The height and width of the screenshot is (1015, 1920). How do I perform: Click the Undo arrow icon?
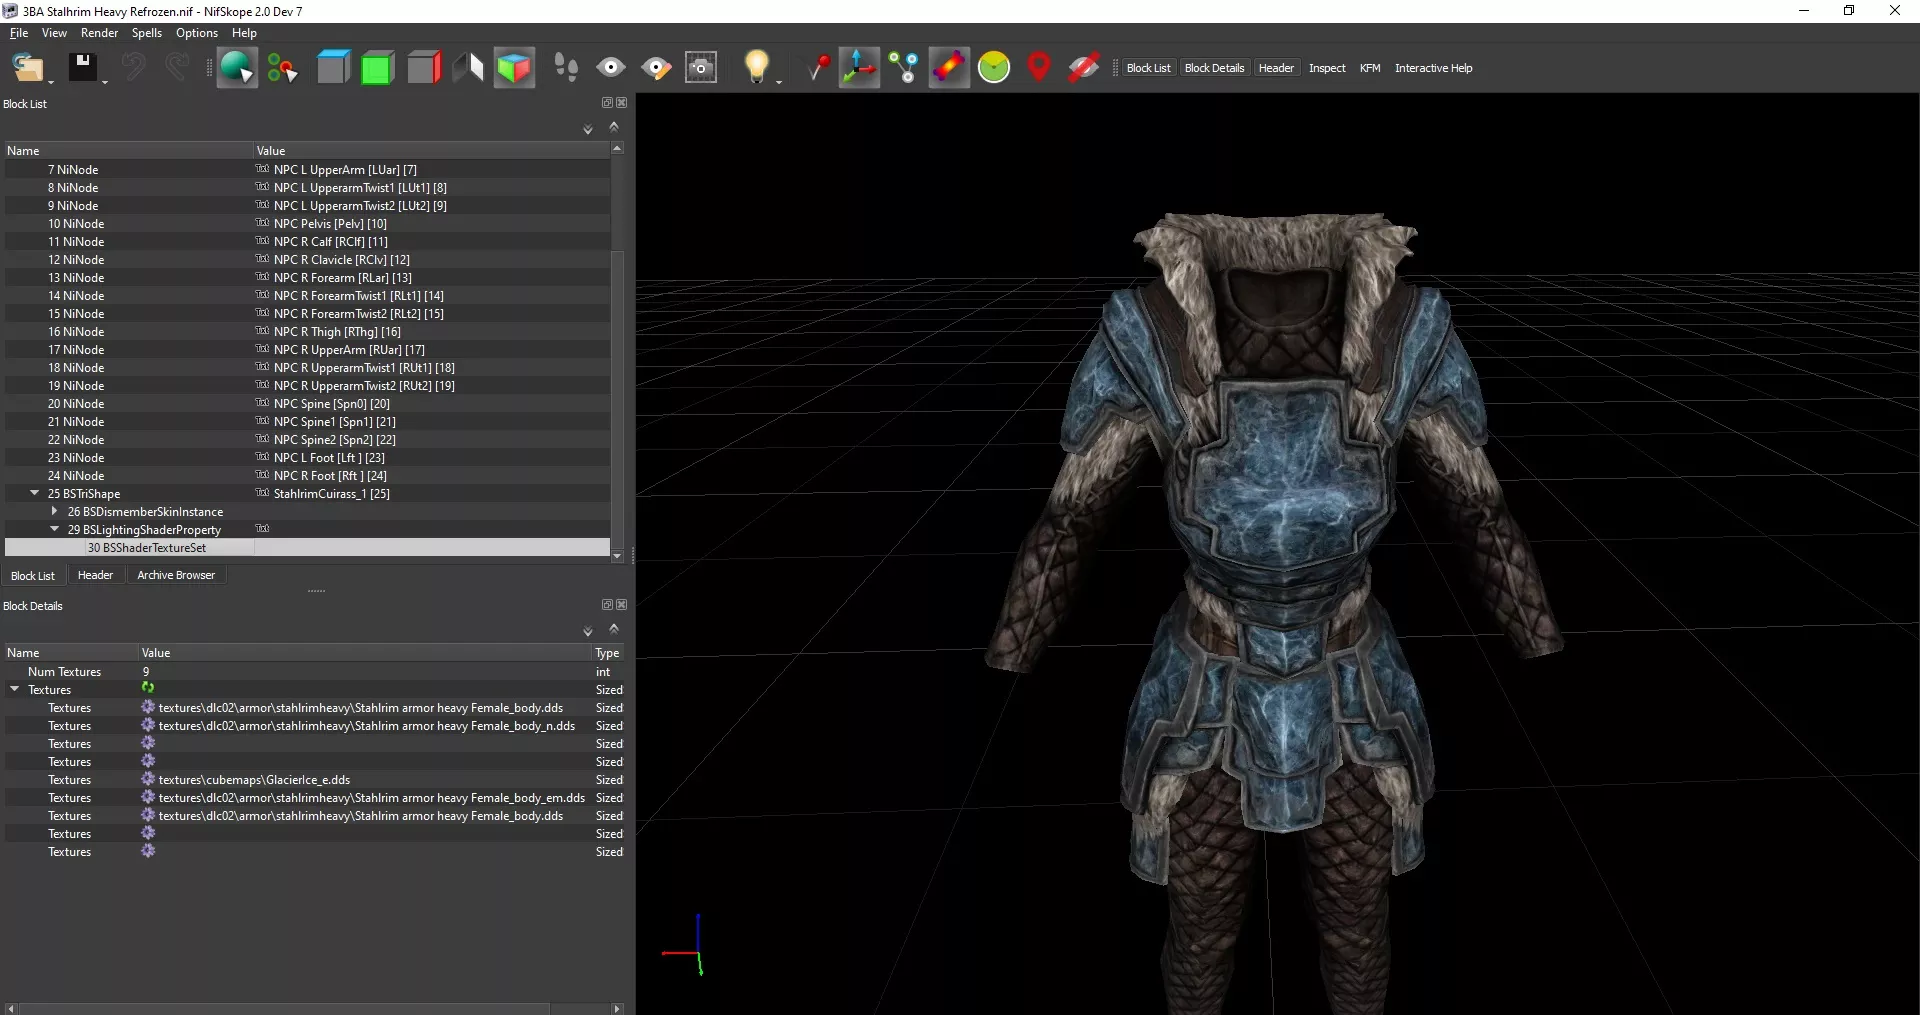133,68
